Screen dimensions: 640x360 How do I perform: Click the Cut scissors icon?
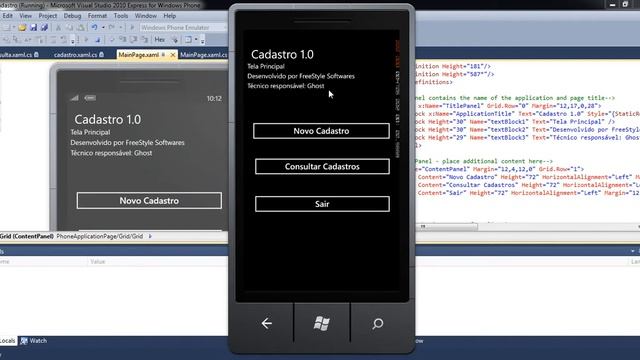pyautogui.click(x=58, y=27)
